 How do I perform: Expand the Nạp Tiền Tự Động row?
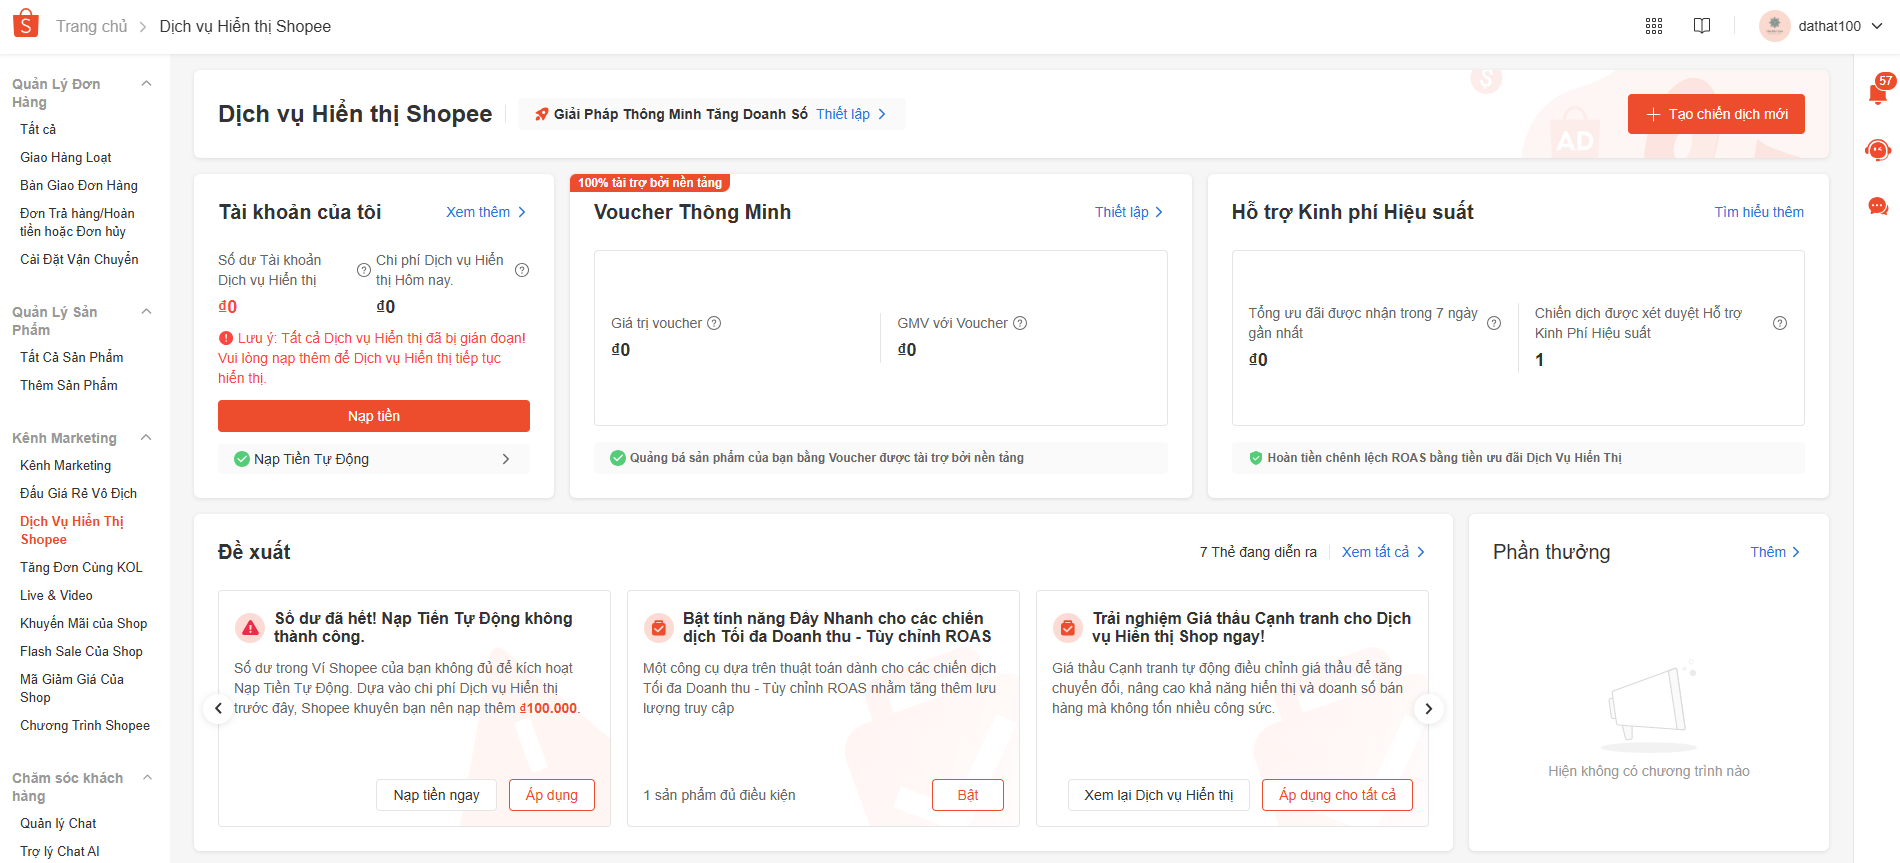click(373, 459)
